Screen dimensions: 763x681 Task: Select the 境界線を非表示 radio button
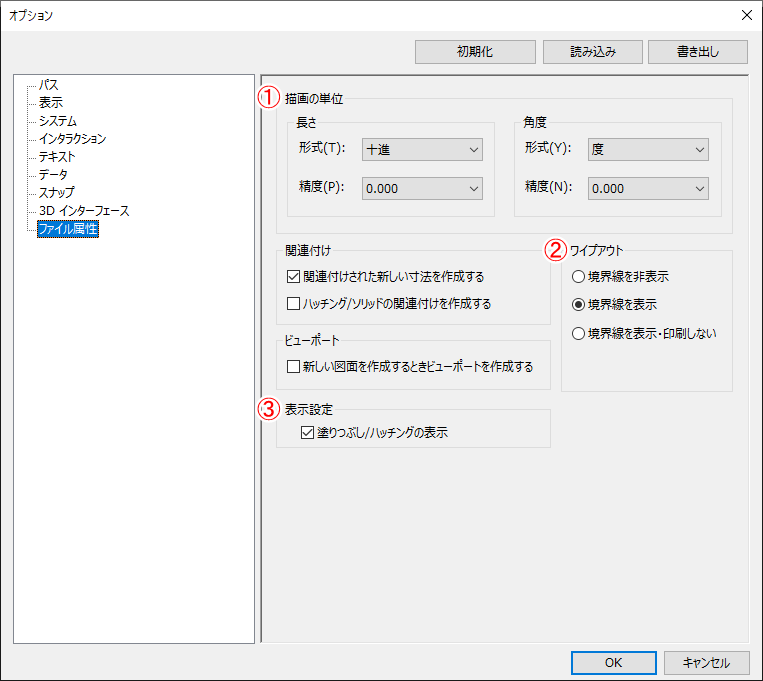tap(578, 277)
